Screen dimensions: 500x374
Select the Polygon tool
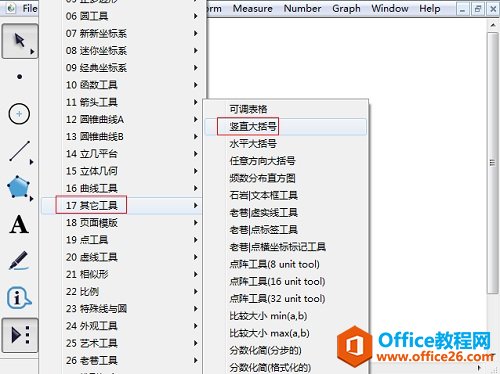(19, 187)
